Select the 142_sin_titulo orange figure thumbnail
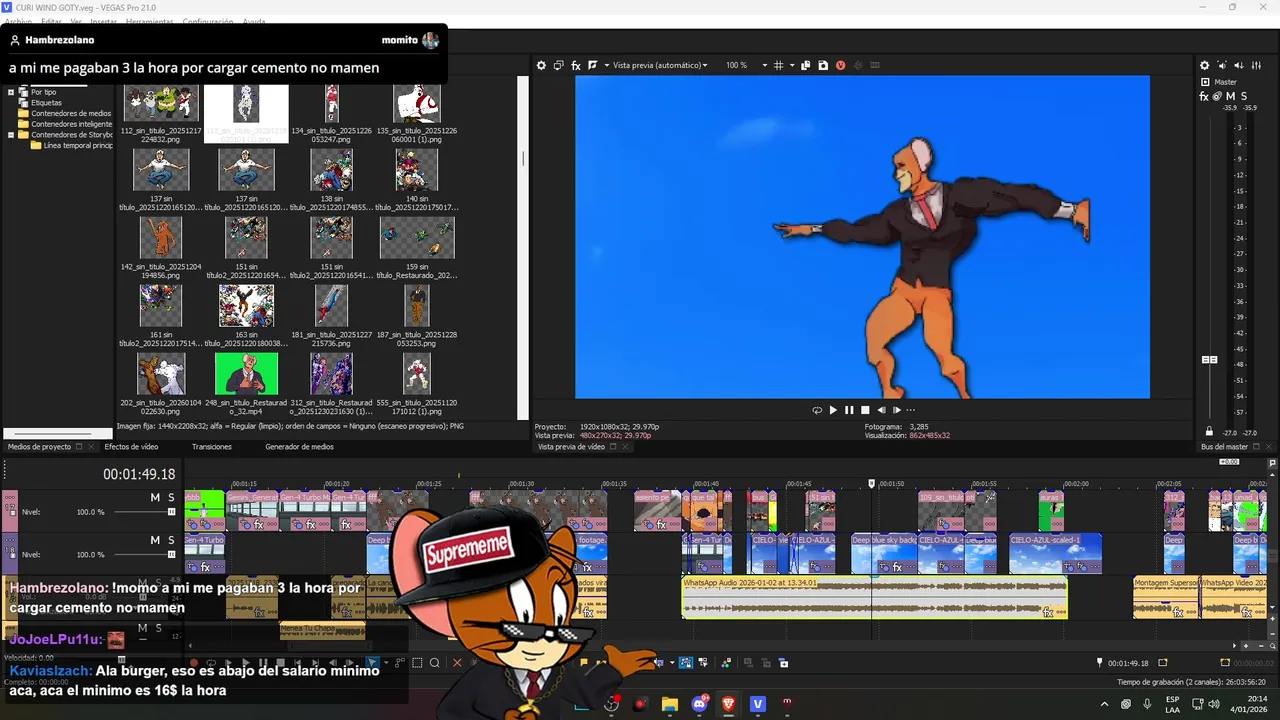This screenshot has height=720, width=1280. pyautogui.click(x=161, y=238)
